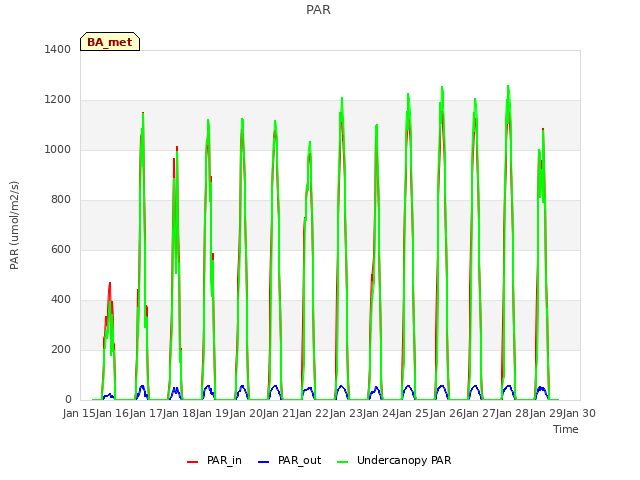Click the x-axis label Time

click(566, 429)
